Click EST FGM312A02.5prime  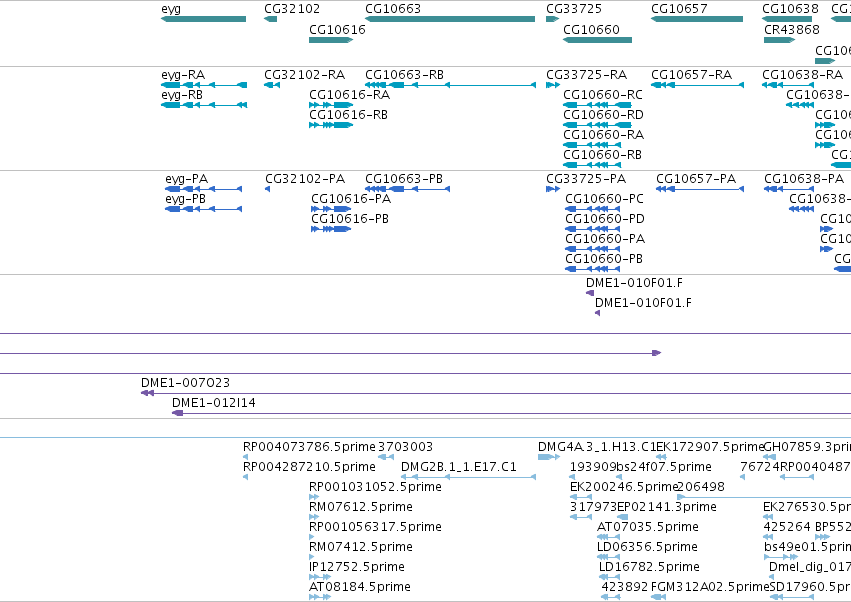[x=710, y=587]
